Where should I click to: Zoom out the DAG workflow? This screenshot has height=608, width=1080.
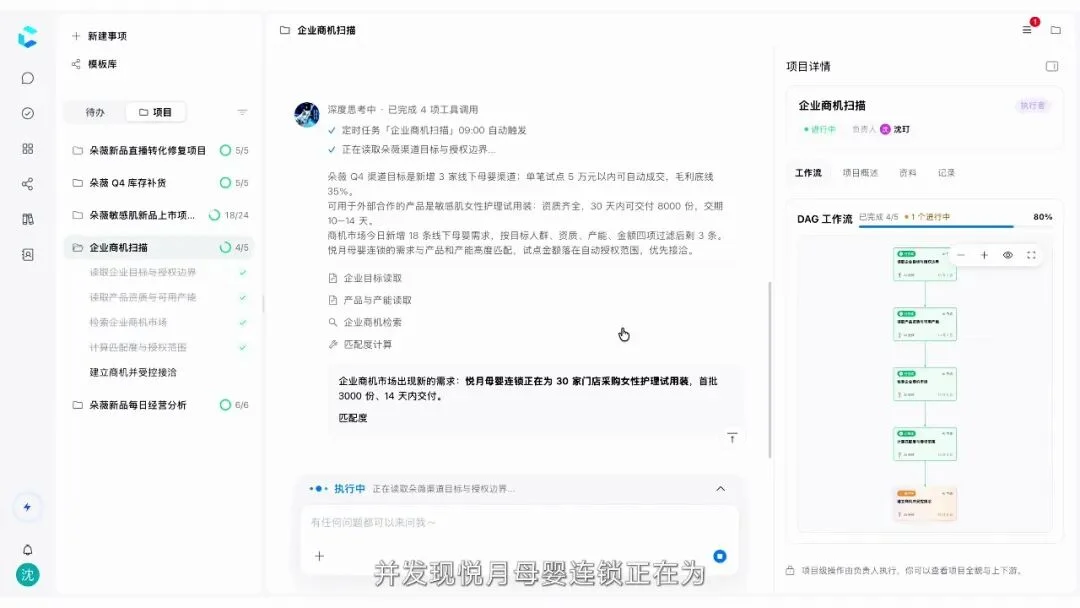[961, 255]
